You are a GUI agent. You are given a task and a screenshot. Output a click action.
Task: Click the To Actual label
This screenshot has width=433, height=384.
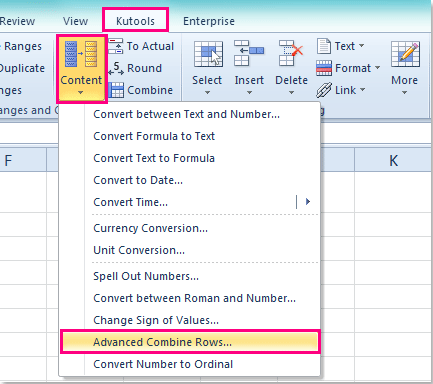pos(150,46)
